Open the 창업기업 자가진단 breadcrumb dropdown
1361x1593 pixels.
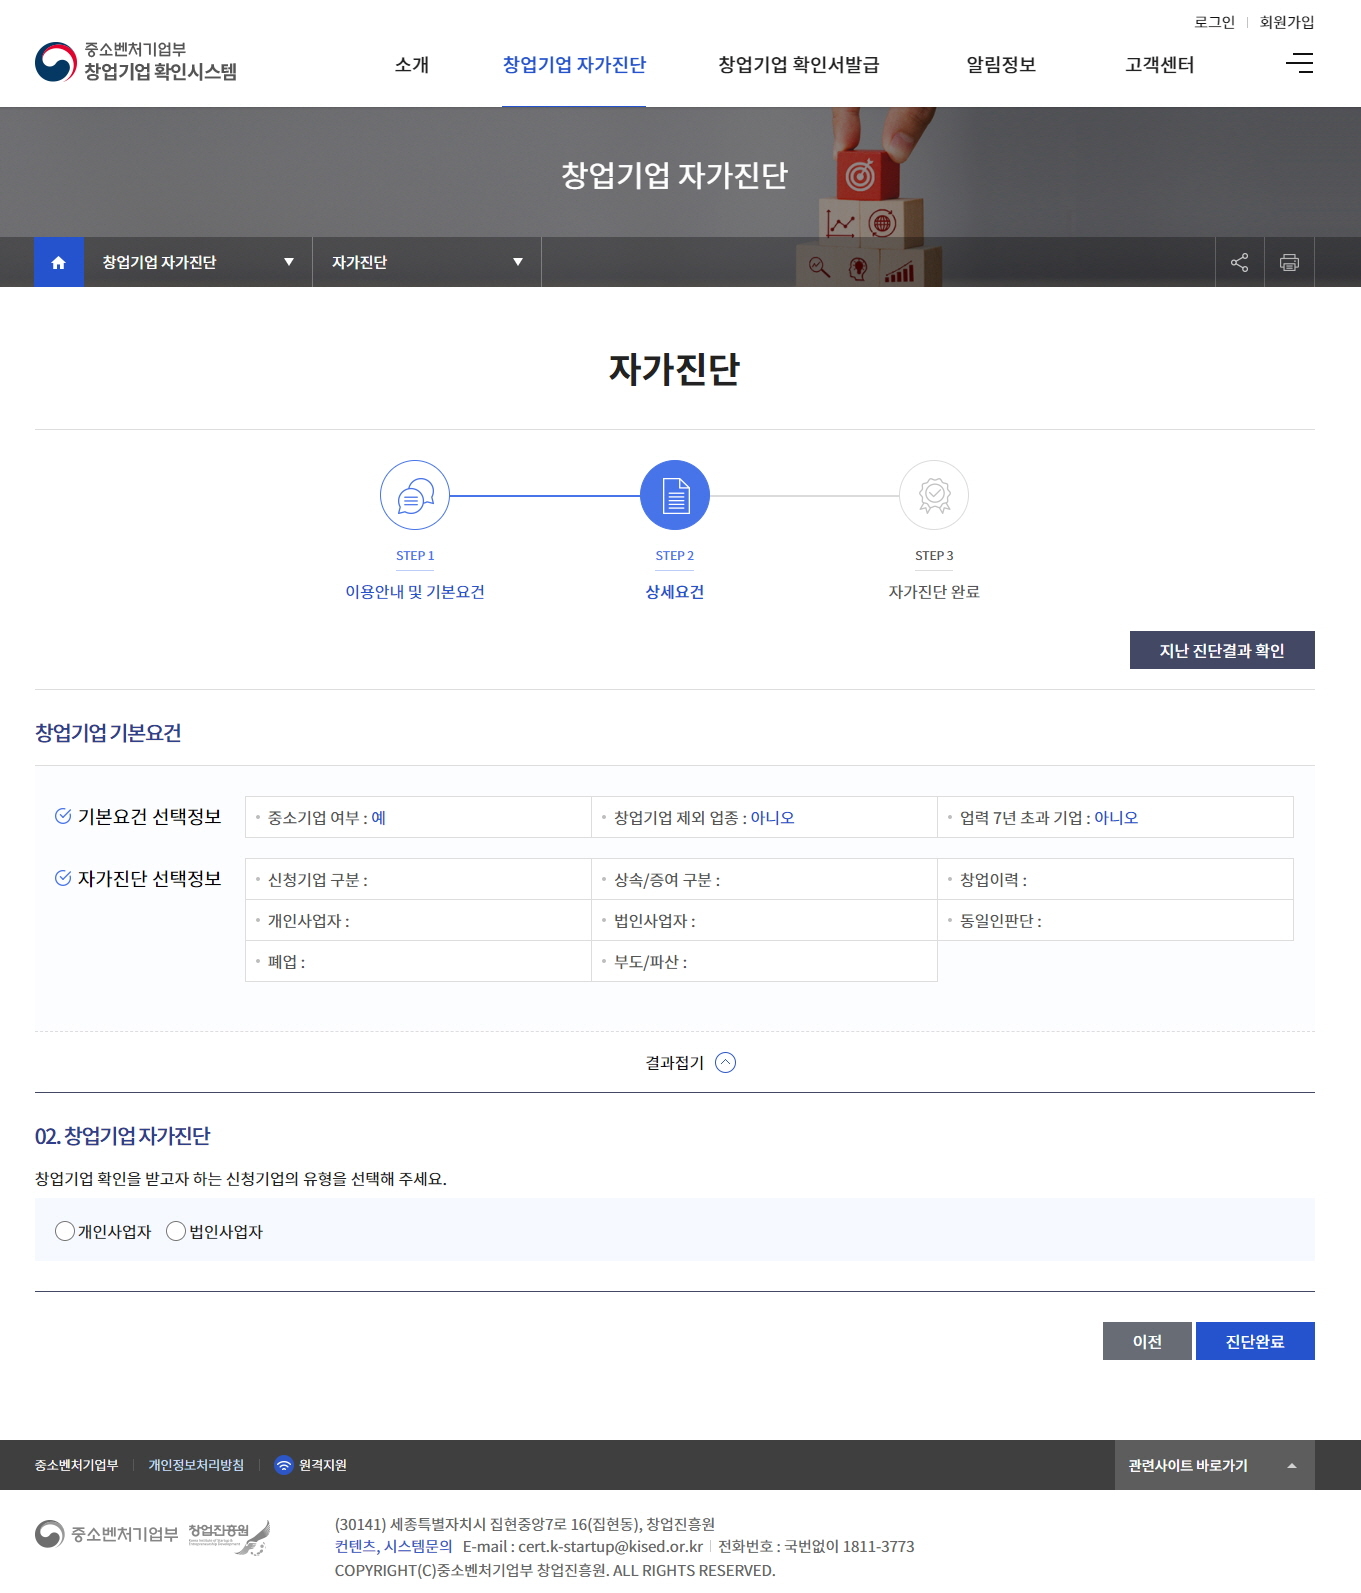click(x=198, y=262)
